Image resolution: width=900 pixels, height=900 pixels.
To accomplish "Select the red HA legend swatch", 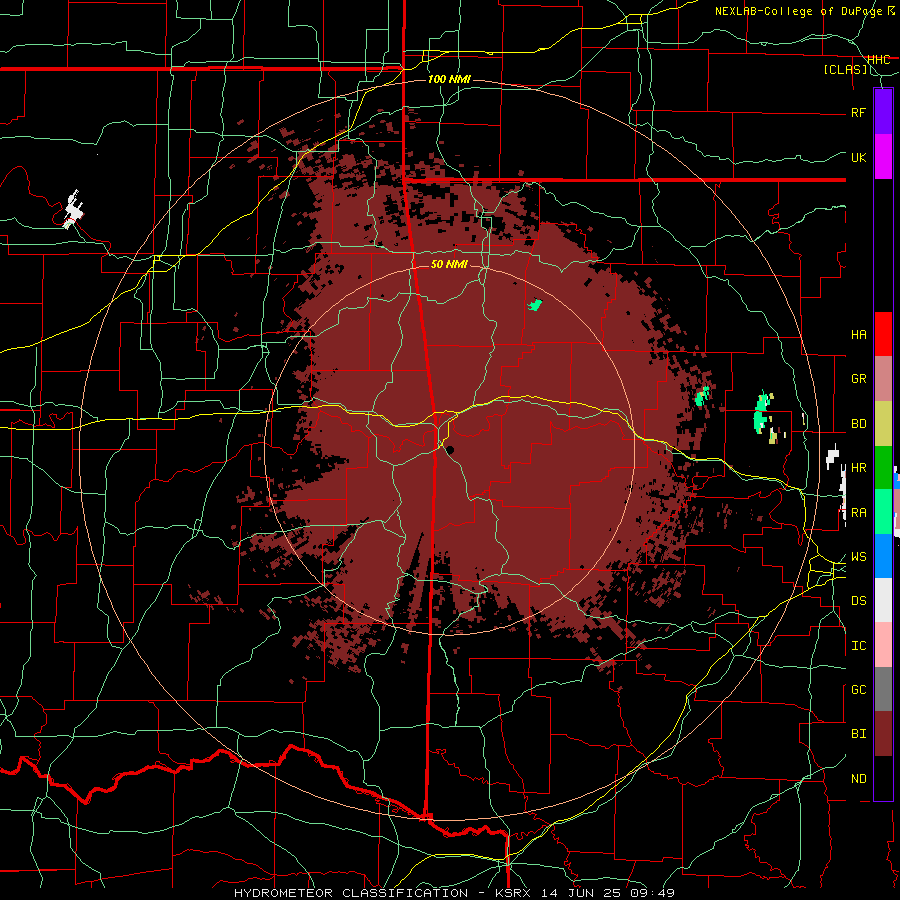I will pyautogui.click(x=883, y=334).
